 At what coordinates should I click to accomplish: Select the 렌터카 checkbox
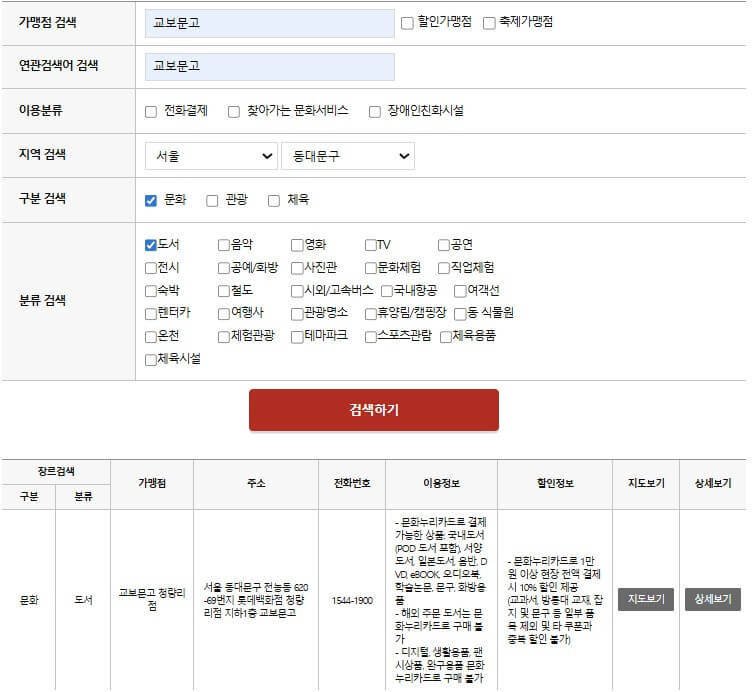click(x=151, y=314)
